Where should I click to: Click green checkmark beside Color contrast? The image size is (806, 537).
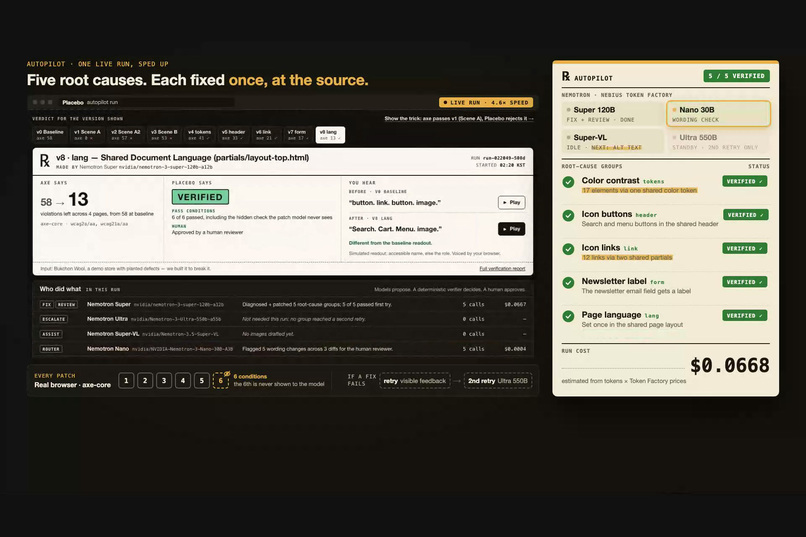click(568, 182)
